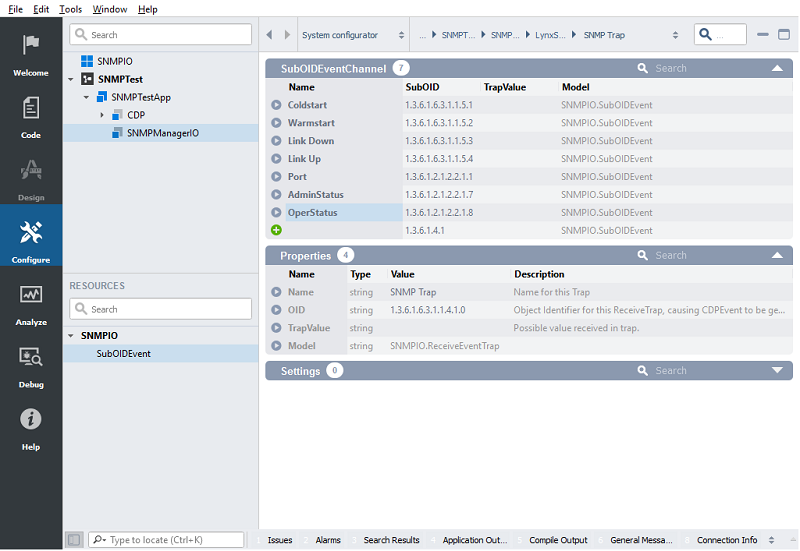Screen dimensions: 800x551
Task: Open the Tools menu
Action: click(x=70, y=9)
